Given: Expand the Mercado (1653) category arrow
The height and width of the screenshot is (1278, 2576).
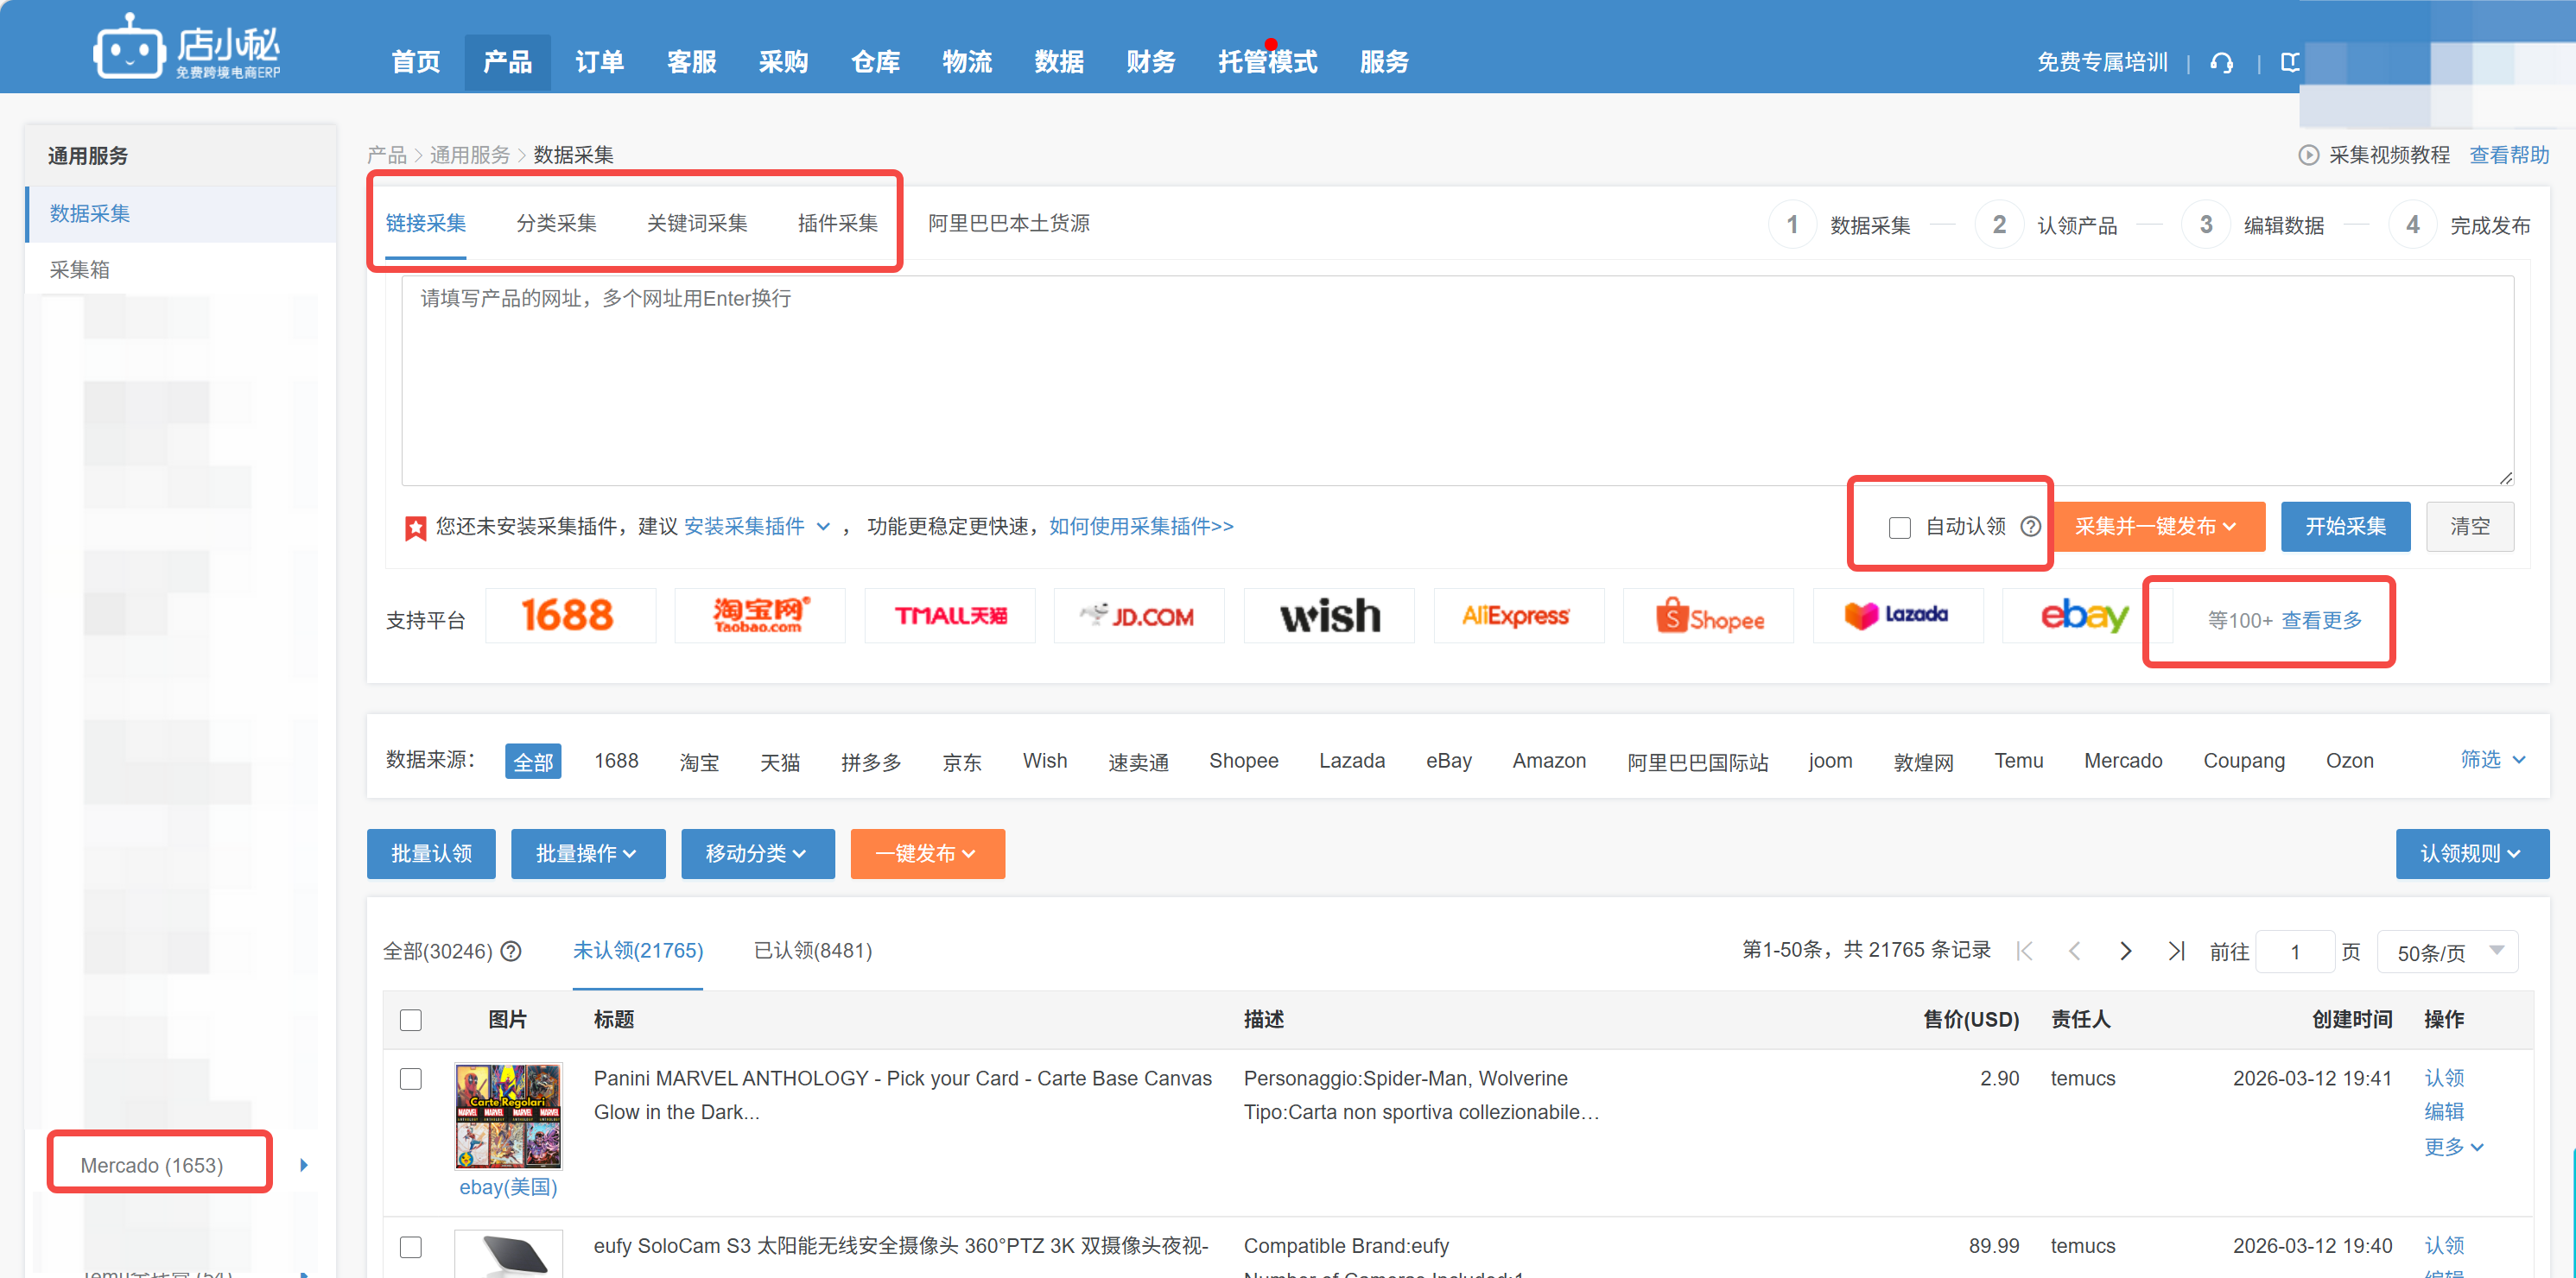Looking at the screenshot, I should [x=304, y=1165].
